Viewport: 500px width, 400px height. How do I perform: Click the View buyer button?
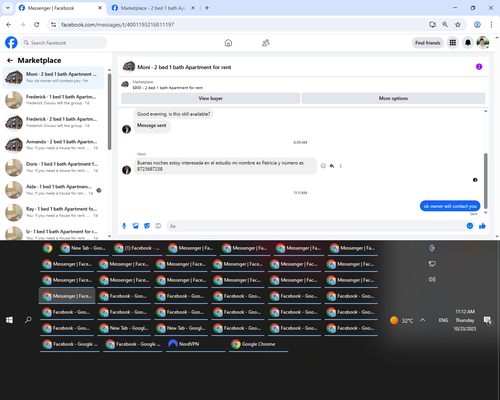coord(210,98)
